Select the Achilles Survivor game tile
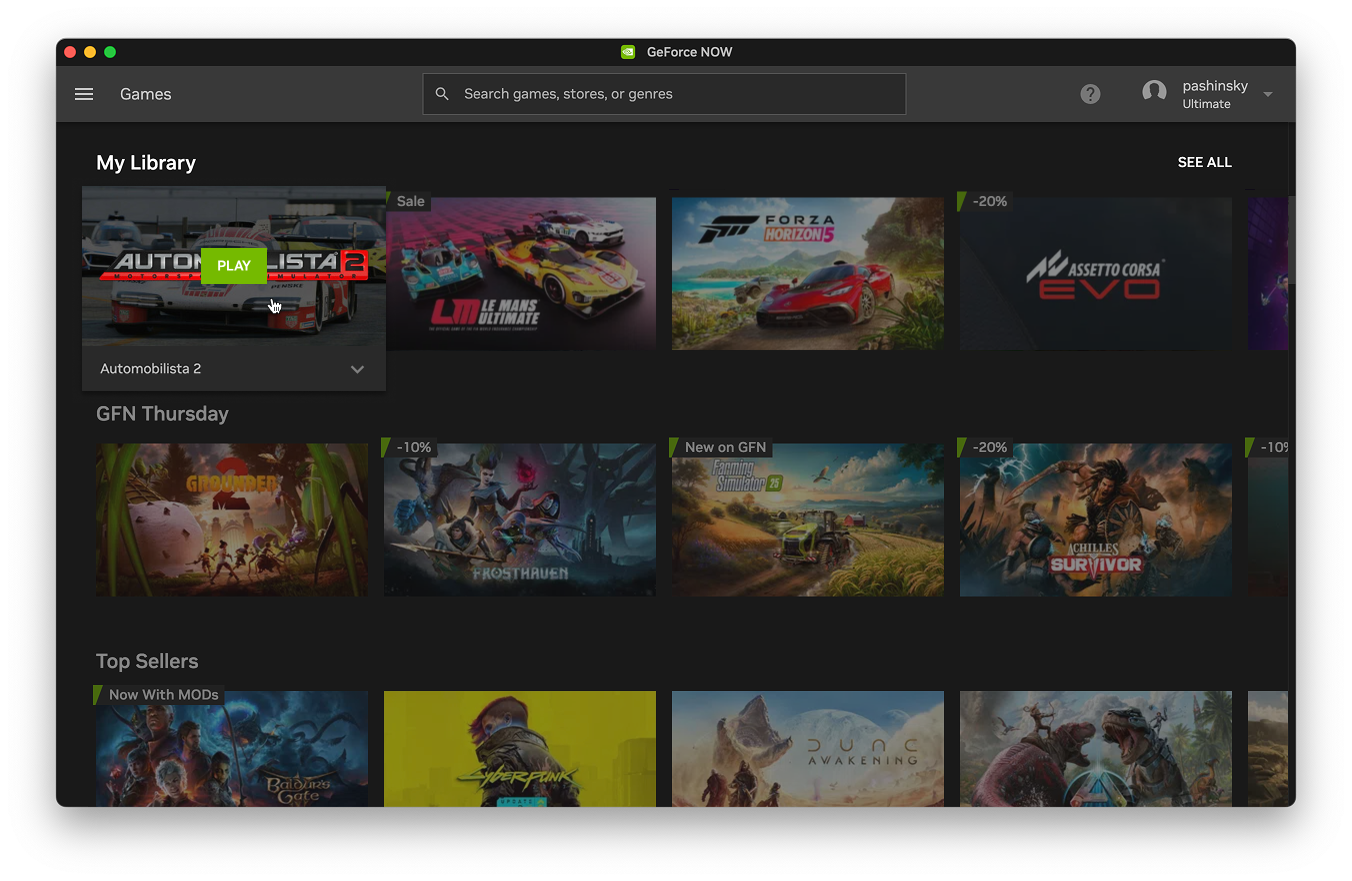 (x=1096, y=520)
